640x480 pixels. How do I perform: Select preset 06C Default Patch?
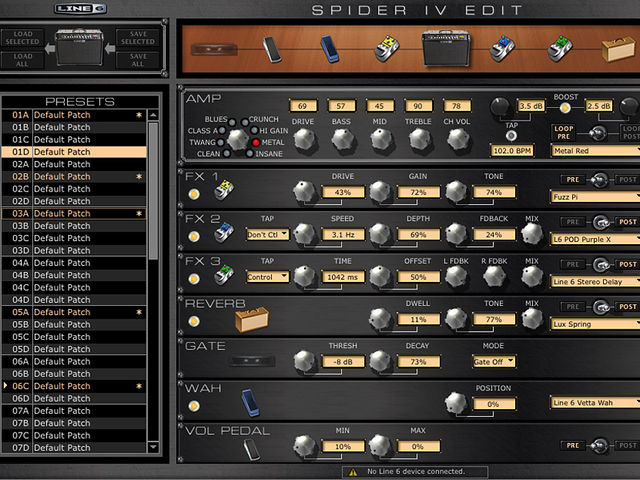(74, 386)
